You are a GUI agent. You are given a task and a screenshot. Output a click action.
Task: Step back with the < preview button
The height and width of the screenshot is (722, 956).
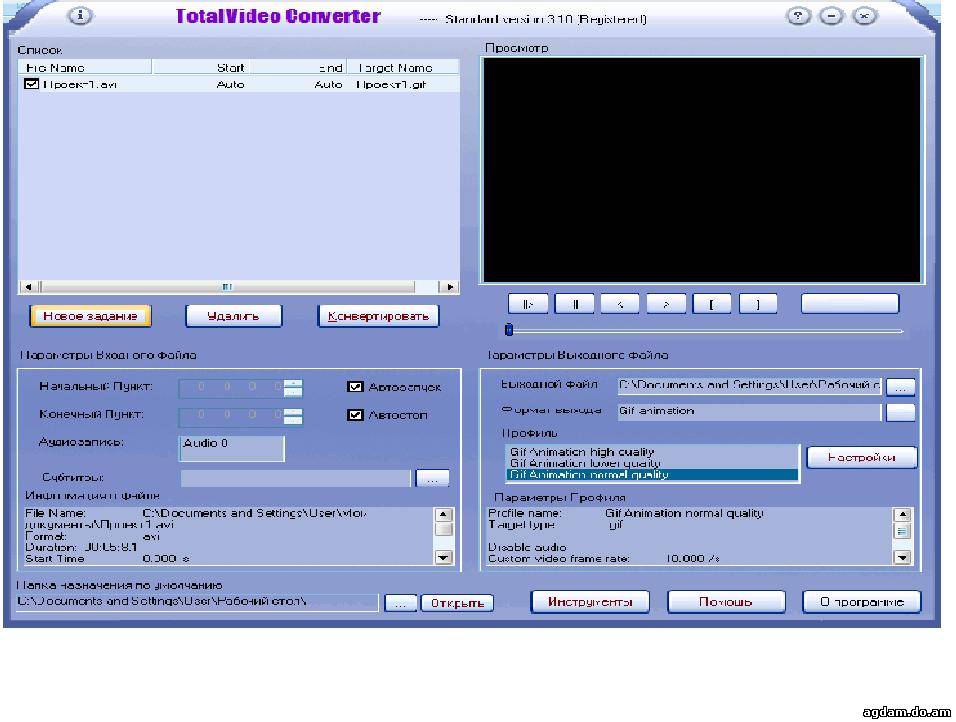pos(620,304)
